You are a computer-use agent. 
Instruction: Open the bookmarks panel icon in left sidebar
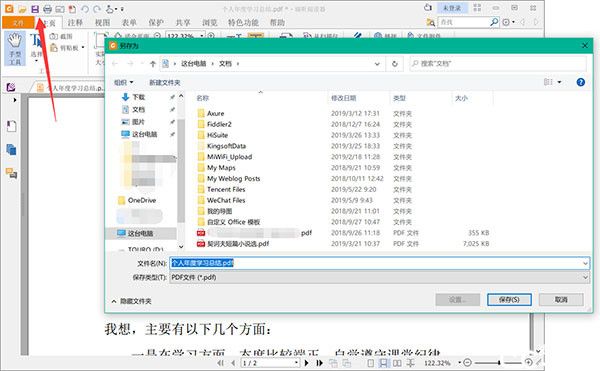11,126
